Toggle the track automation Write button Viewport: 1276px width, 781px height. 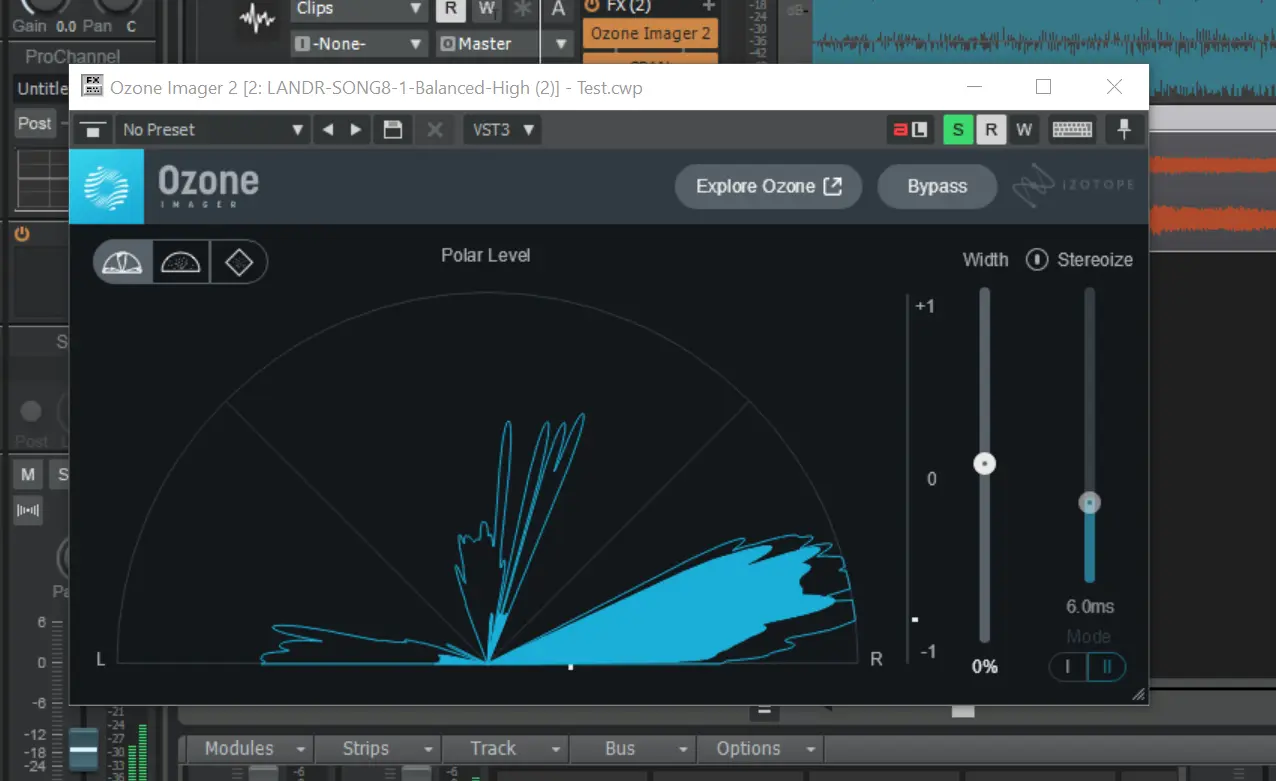coord(486,9)
